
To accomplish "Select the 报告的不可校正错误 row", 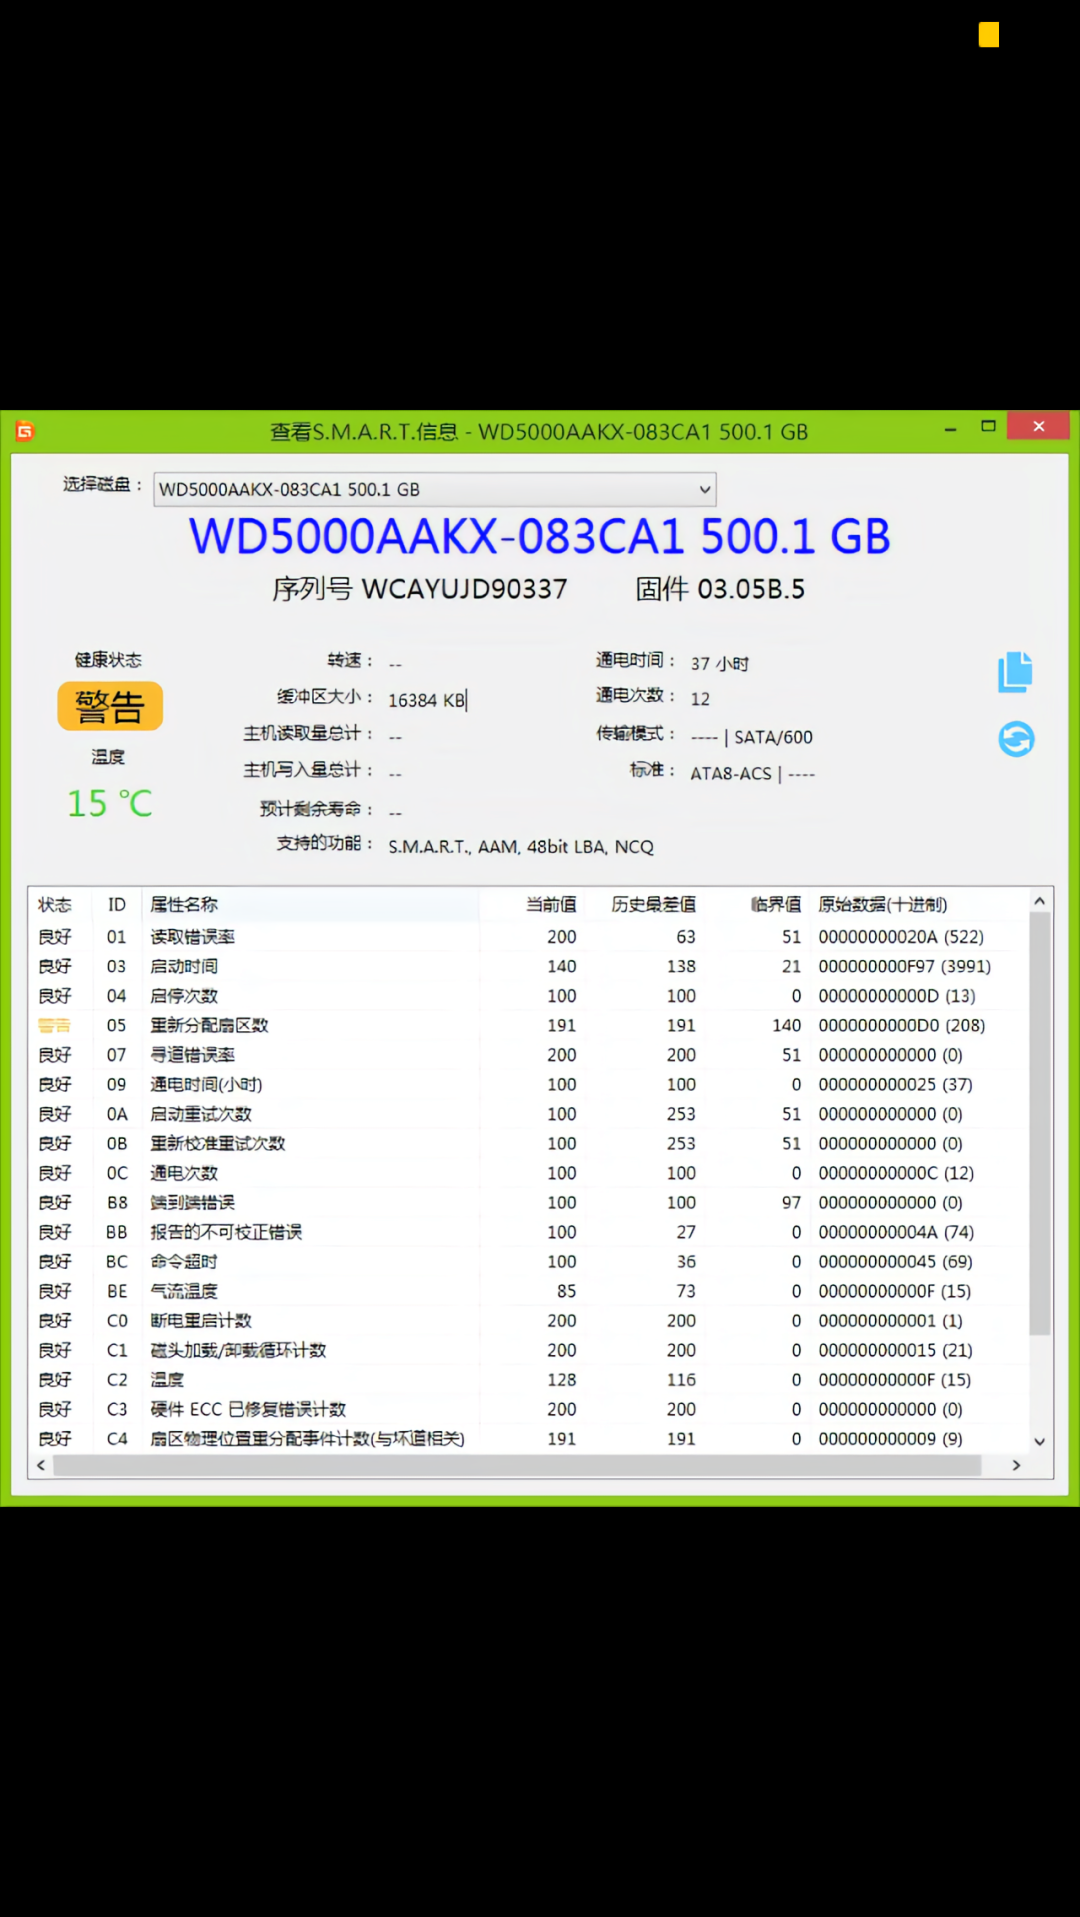I will [528, 1232].
